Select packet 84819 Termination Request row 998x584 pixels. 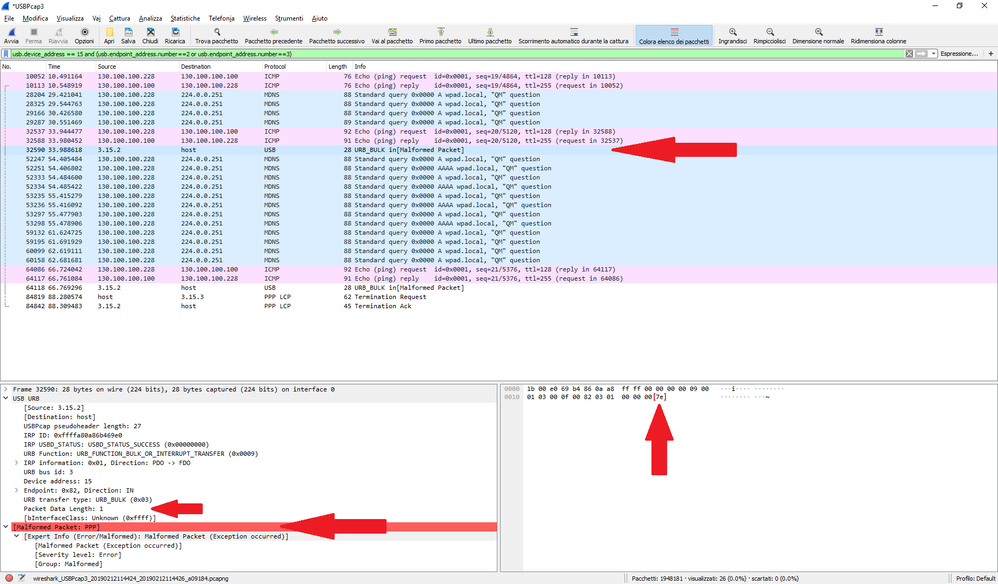(x=498, y=297)
